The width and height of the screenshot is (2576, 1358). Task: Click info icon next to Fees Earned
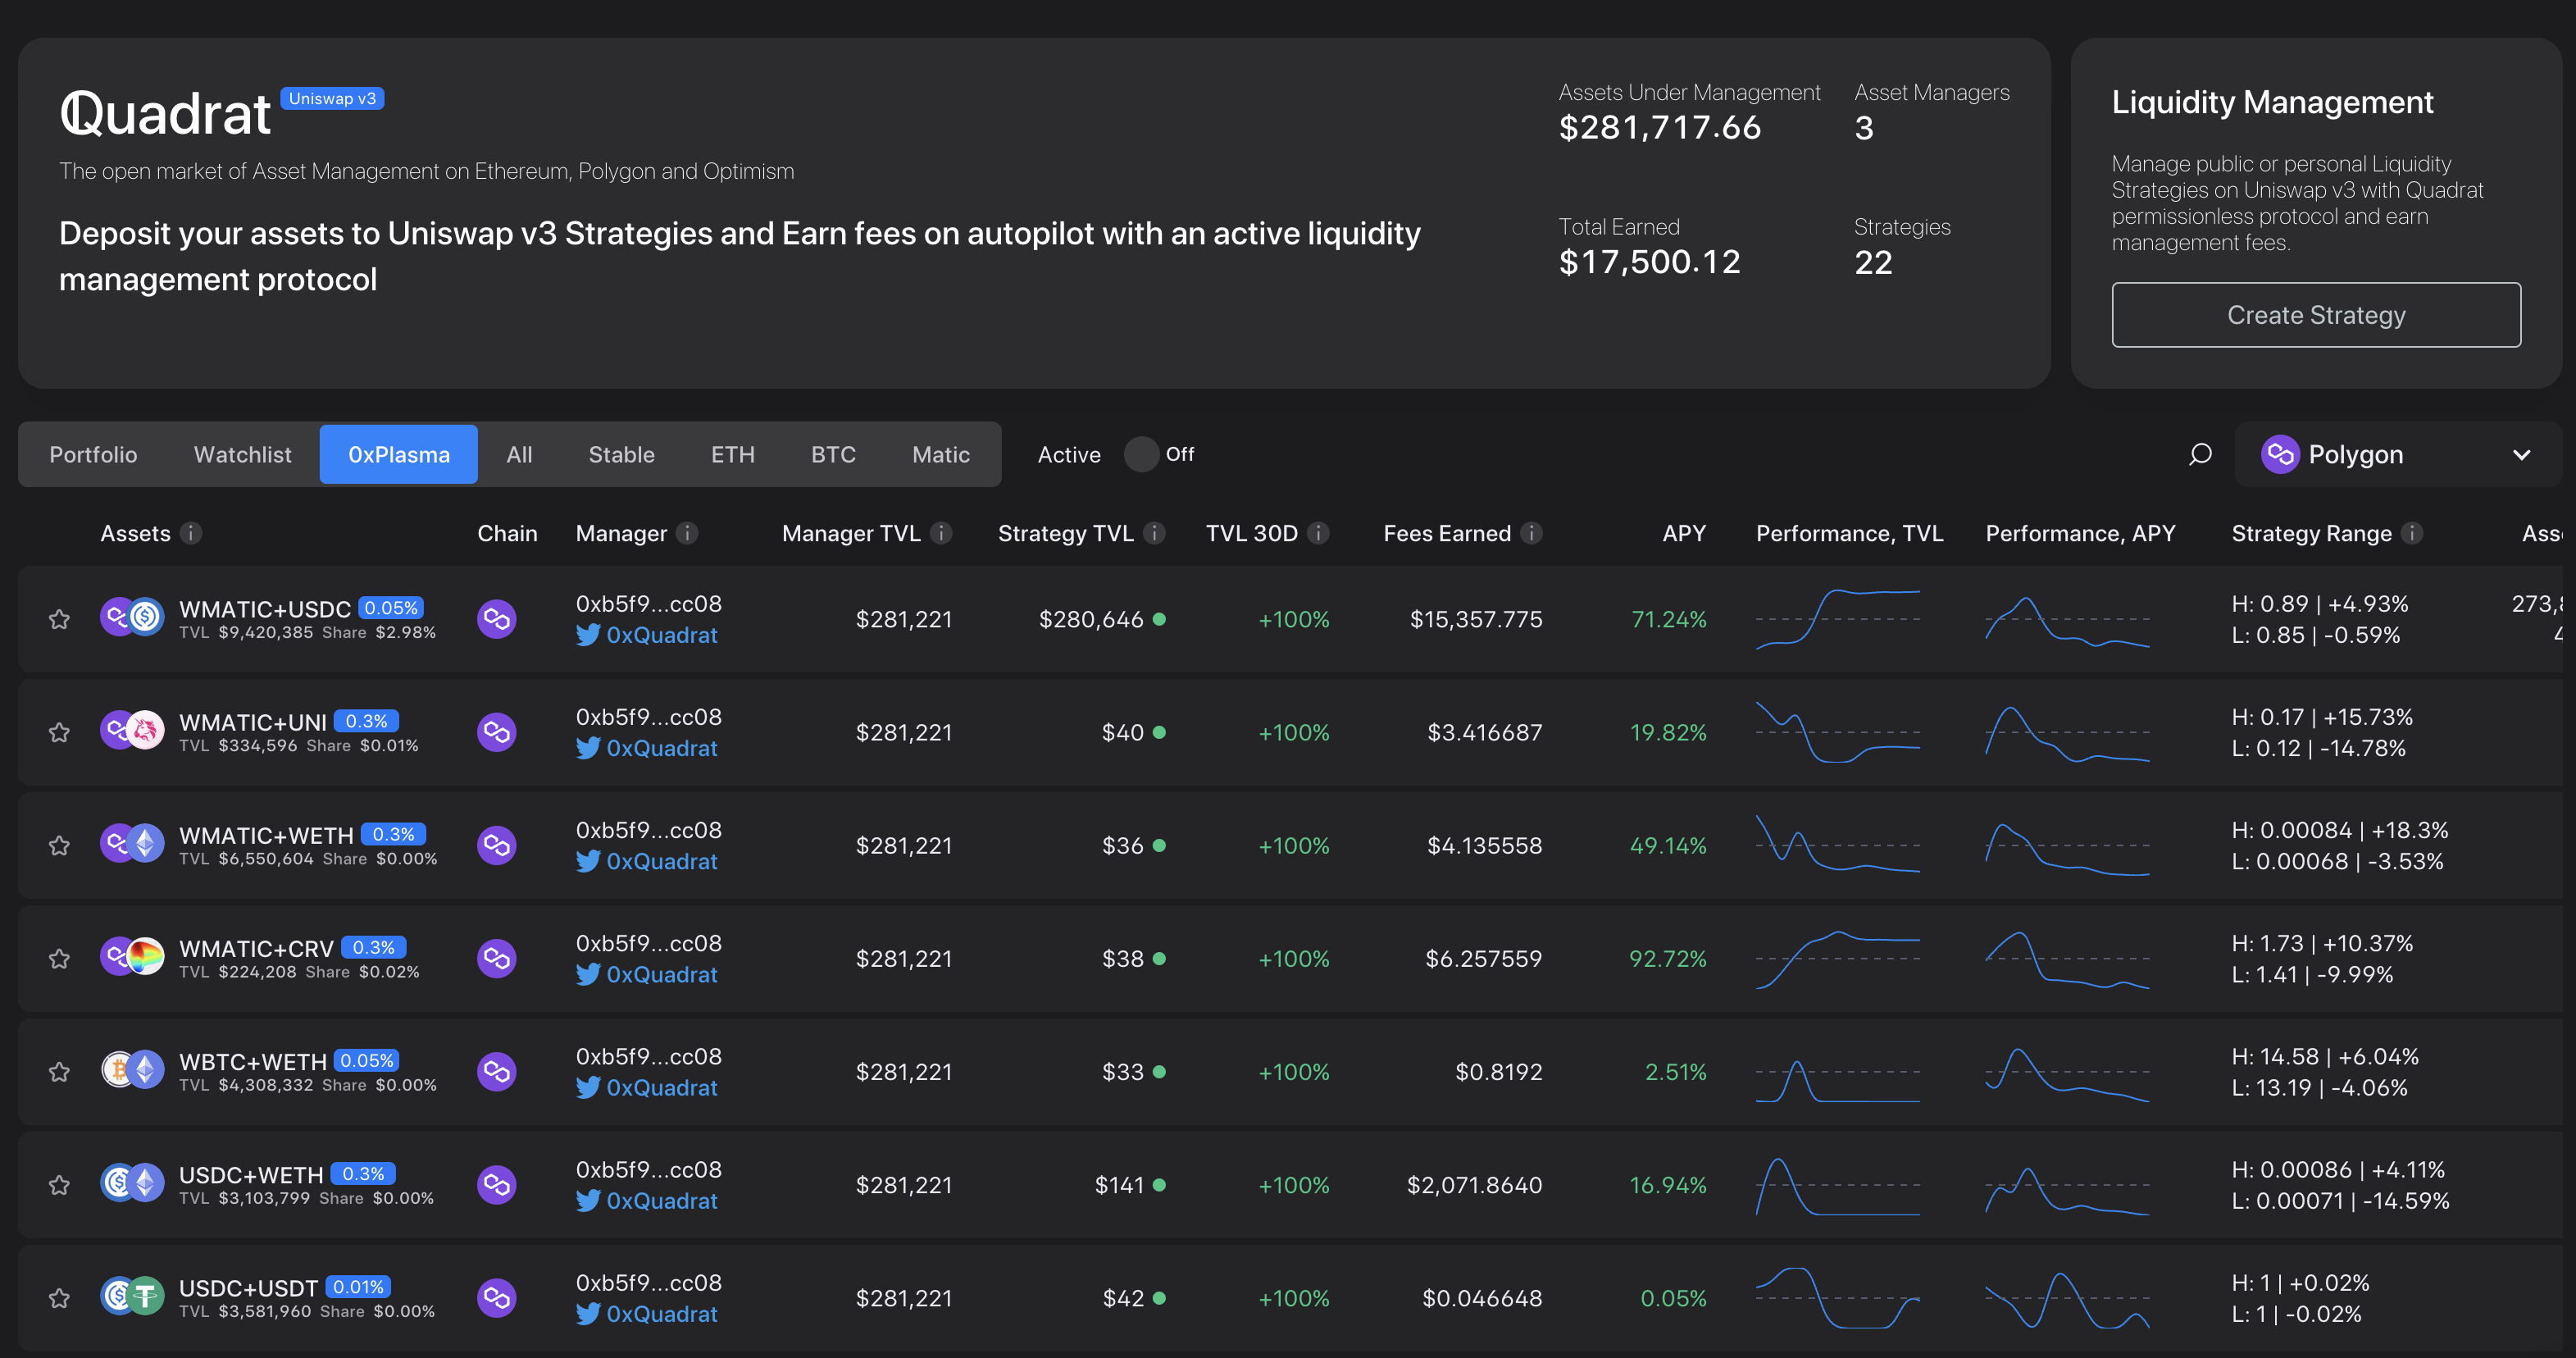1531,533
